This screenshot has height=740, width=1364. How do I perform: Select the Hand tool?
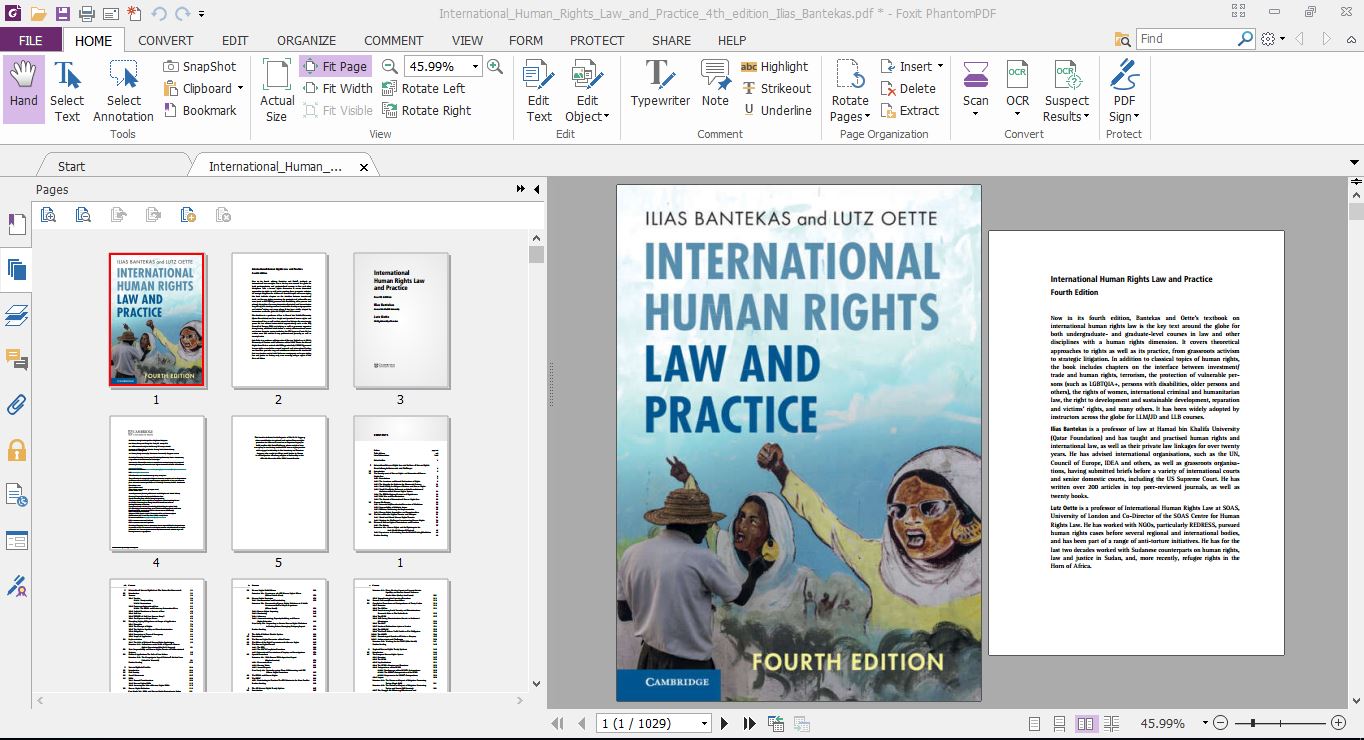[x=23, y=90]
